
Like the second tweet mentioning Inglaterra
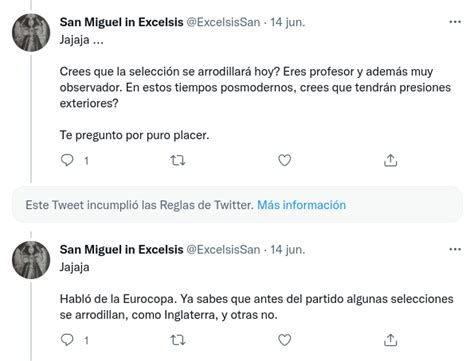tap(284, 340)
